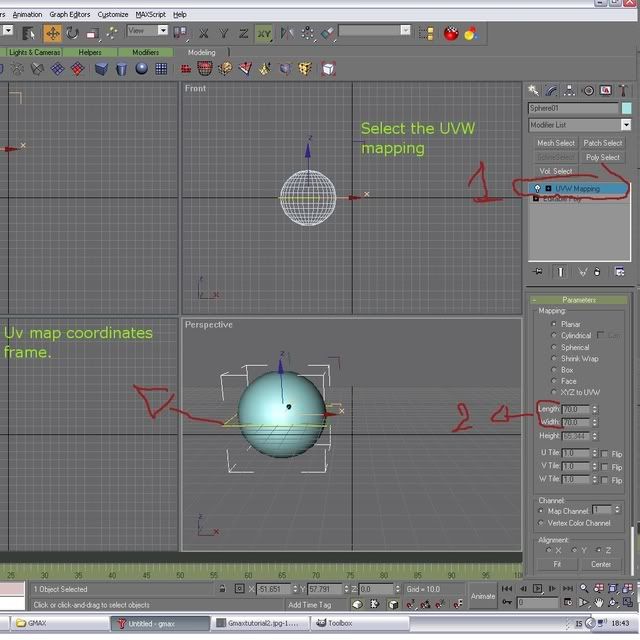640x640 pixels.
Task: Switch to the Modifiers tab
Action: click(x=146, y=52)
